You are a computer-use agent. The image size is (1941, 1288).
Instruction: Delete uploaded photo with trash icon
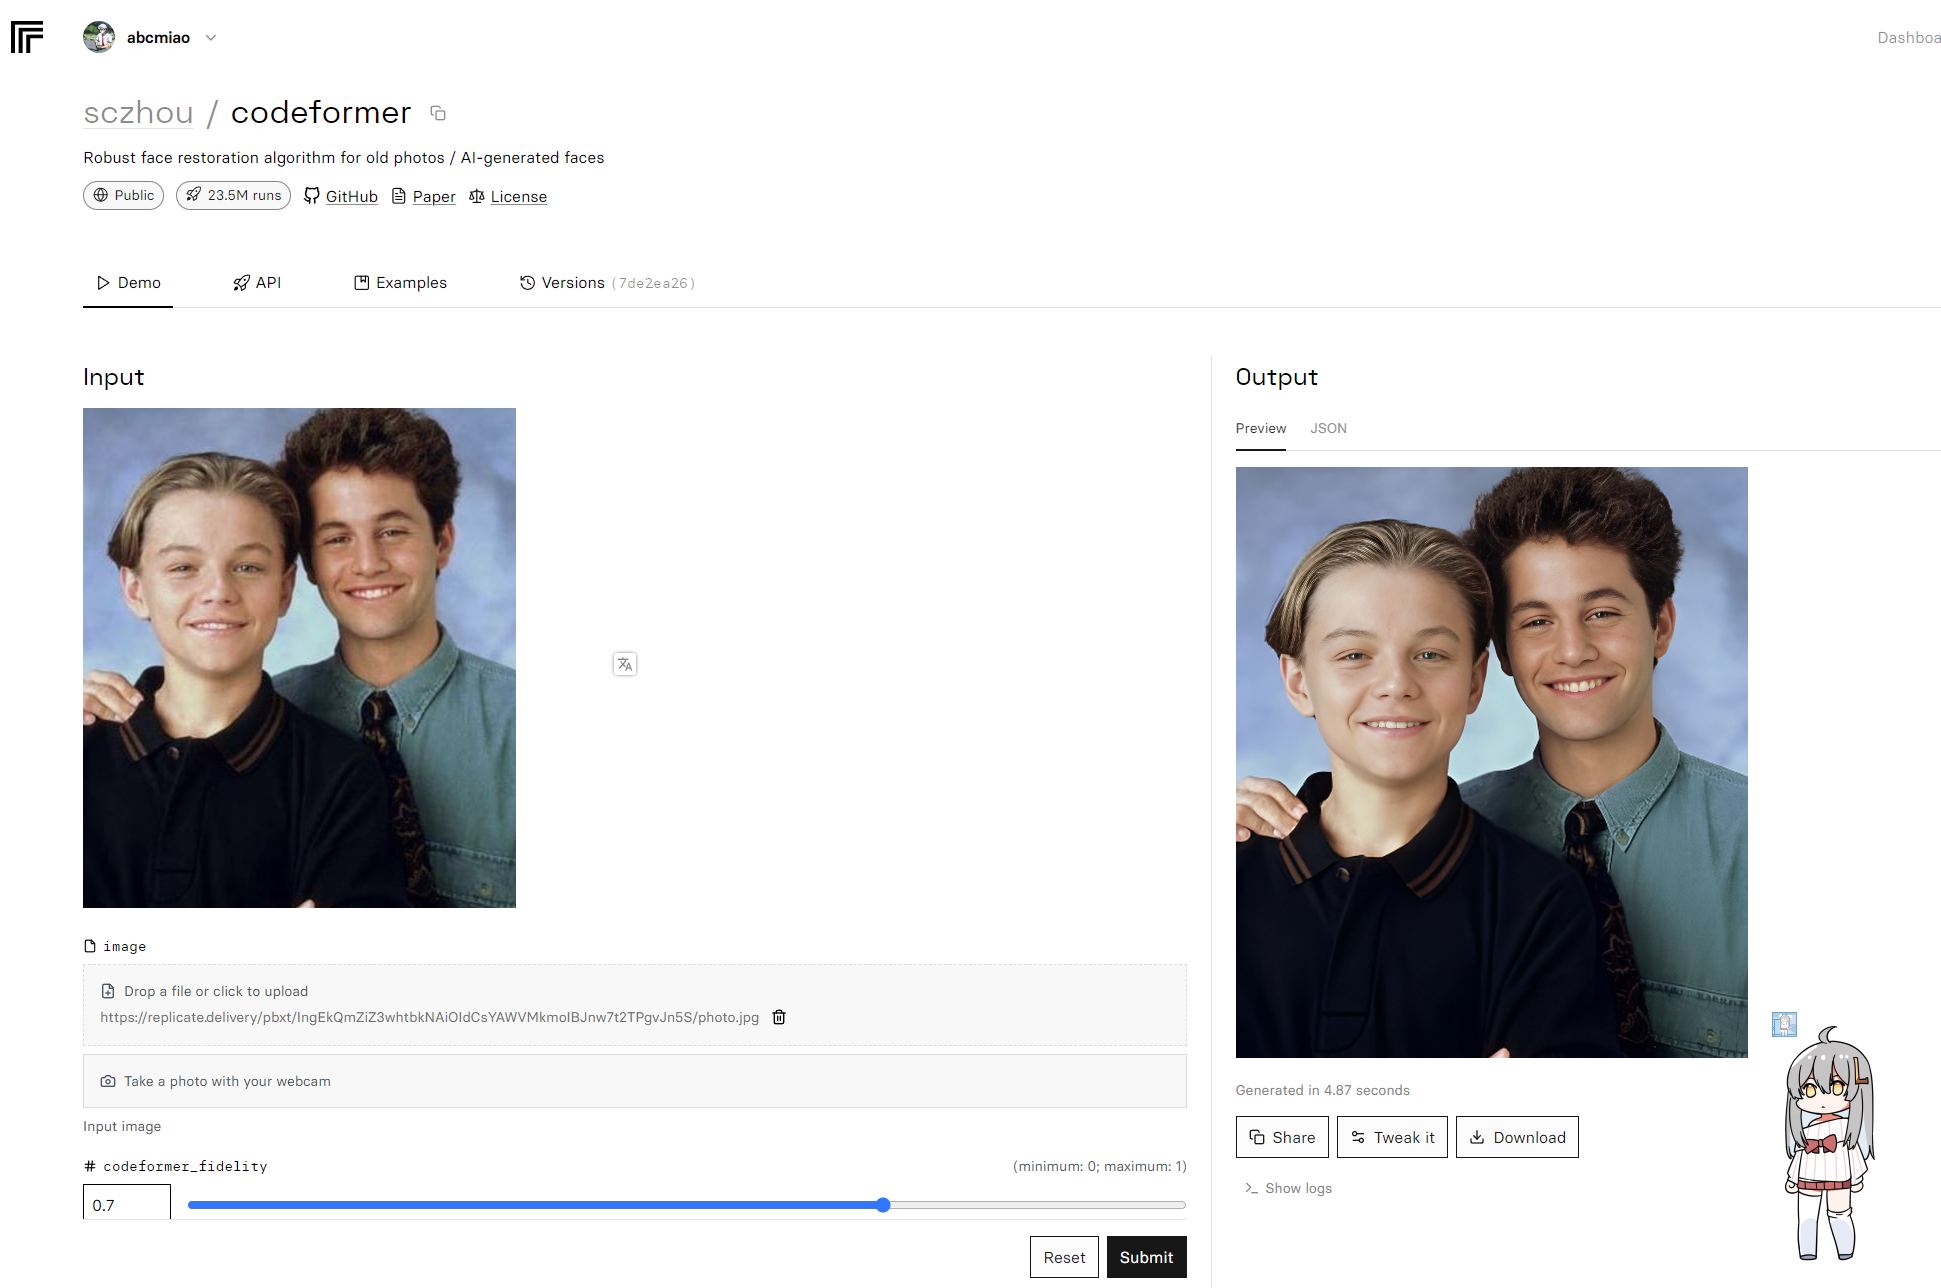point(779,1017)
